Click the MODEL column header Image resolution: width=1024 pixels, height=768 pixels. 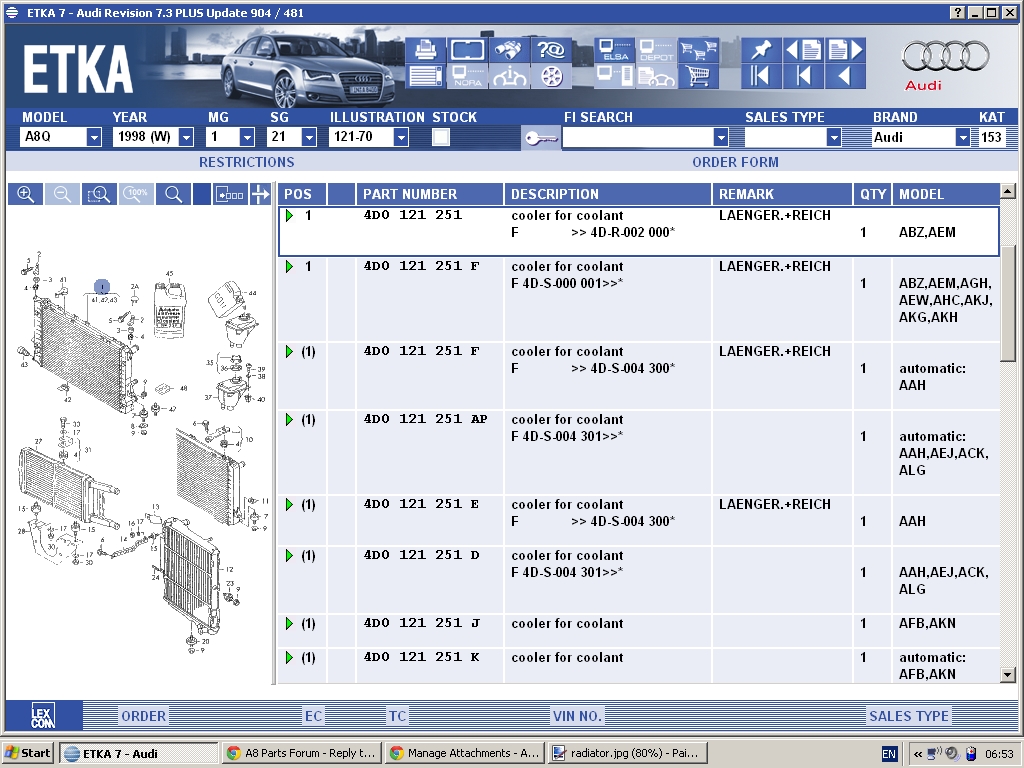946,194
